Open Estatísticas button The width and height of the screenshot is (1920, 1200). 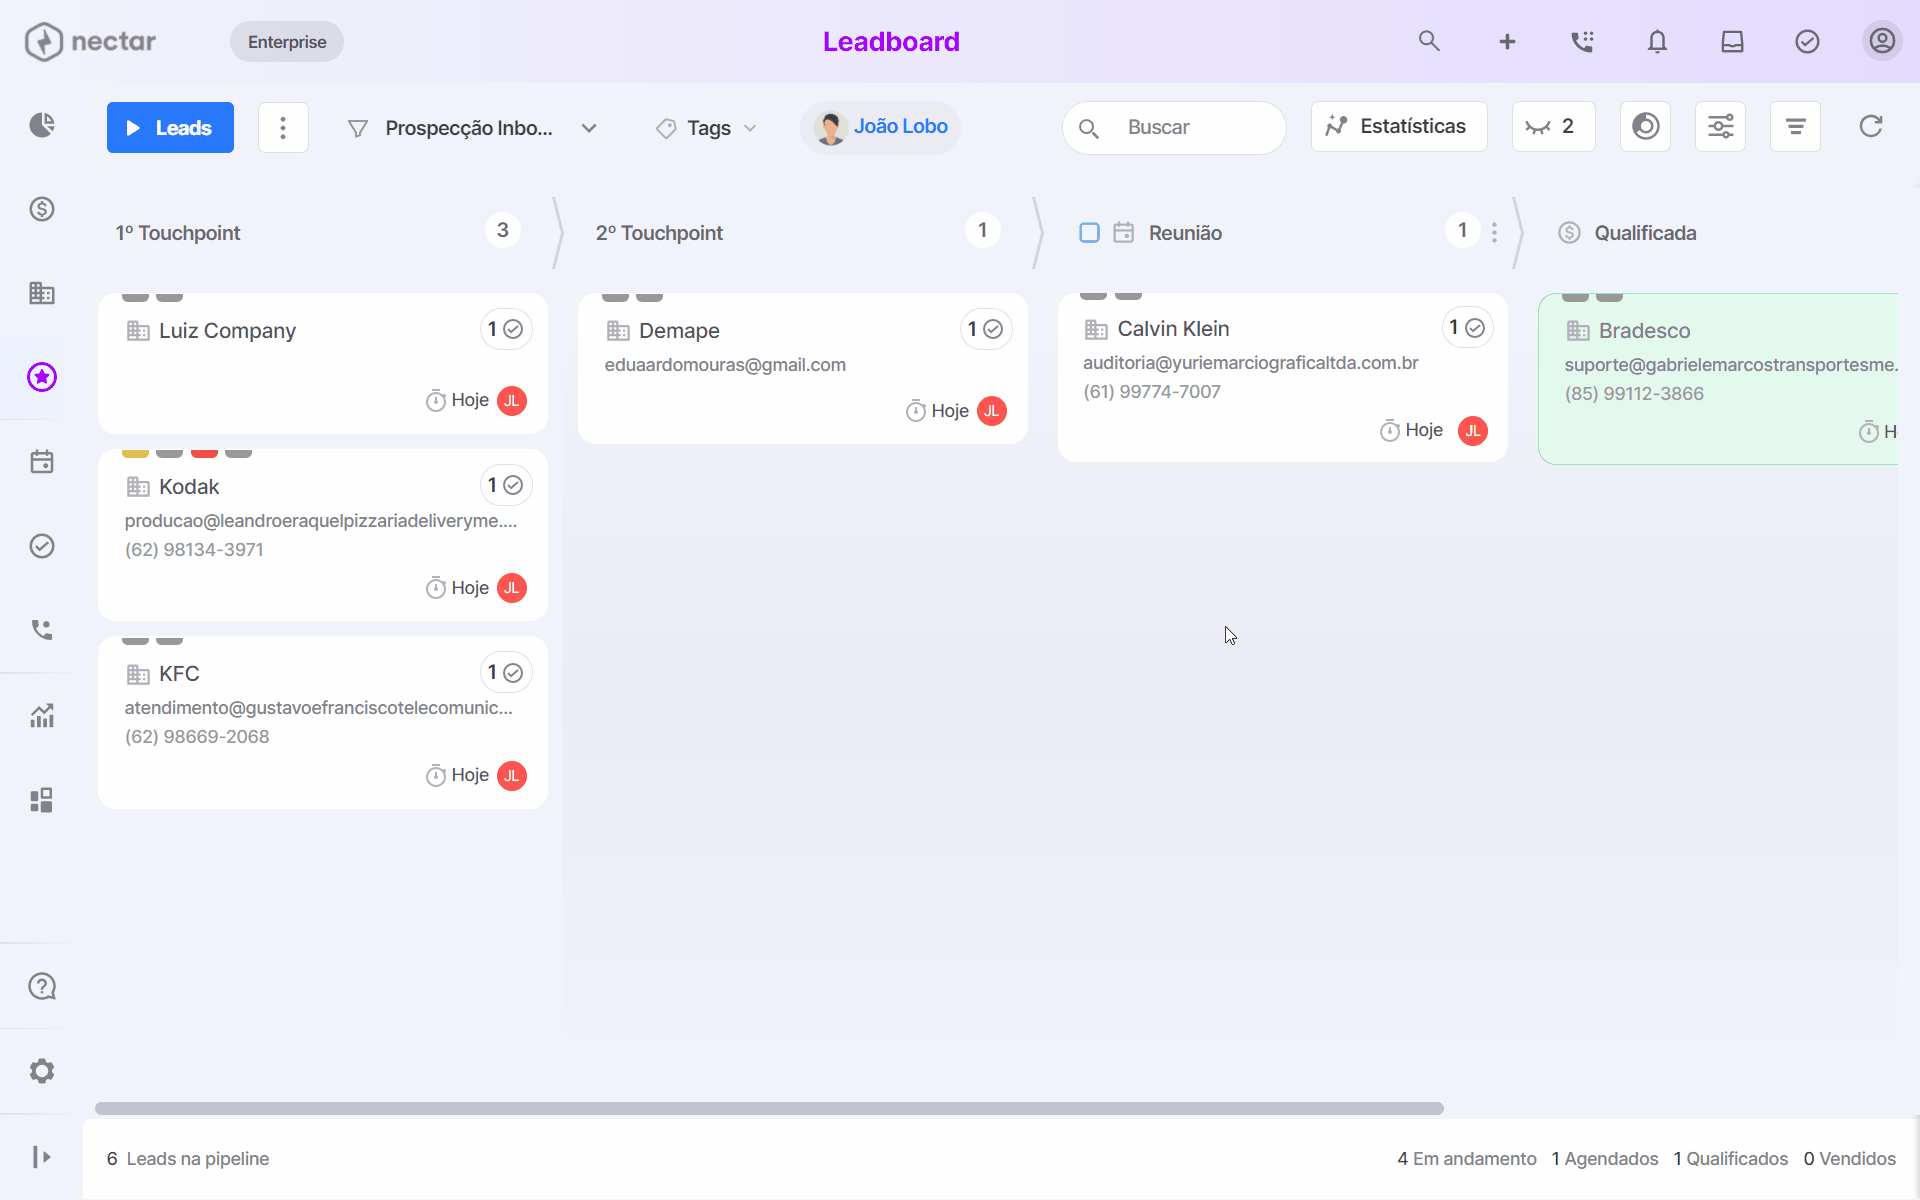(x=1399, y=126)
